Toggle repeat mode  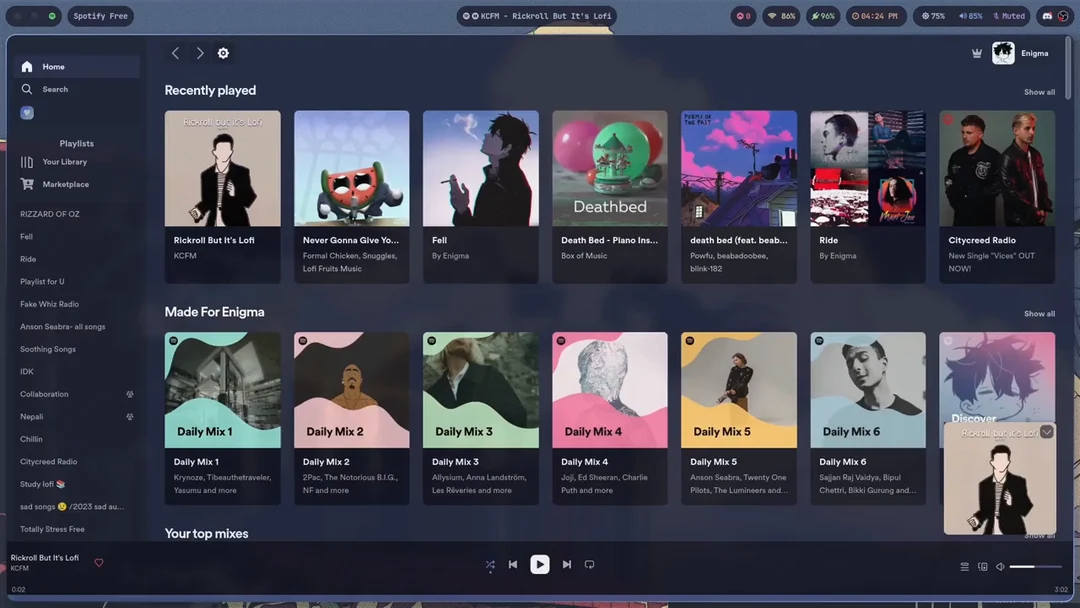point(589,564)
